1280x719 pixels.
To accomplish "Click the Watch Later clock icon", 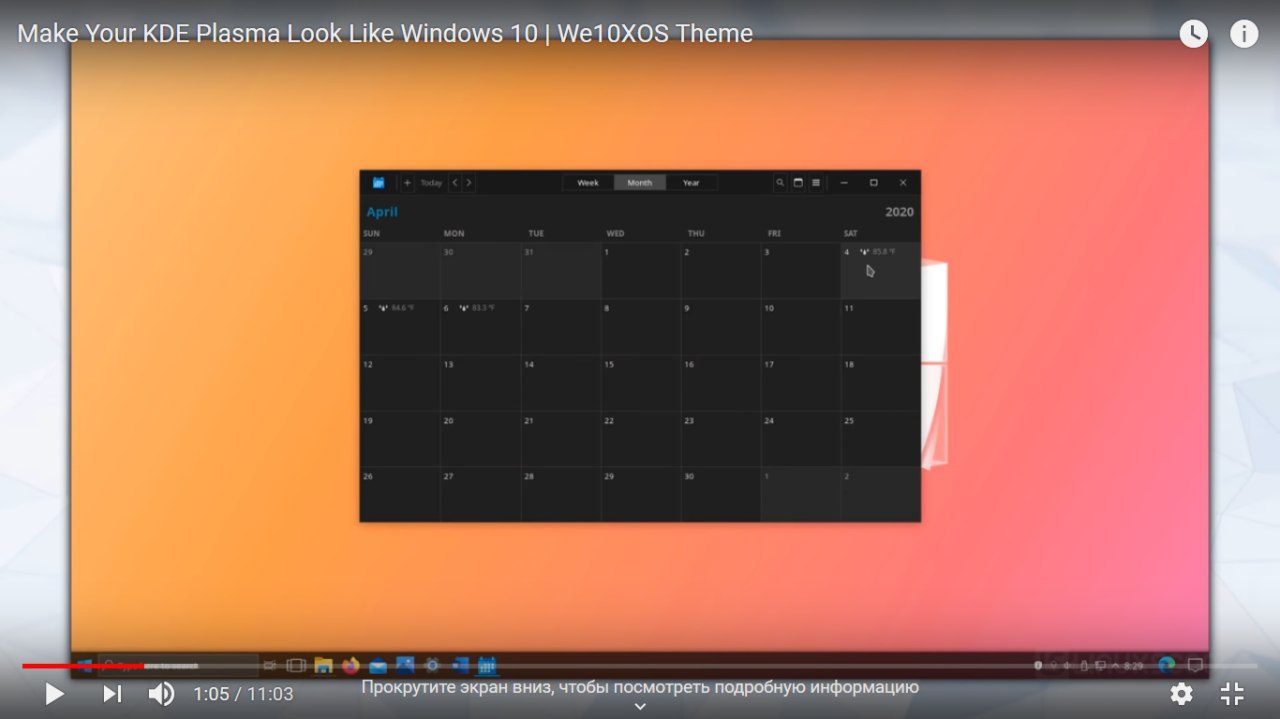I will pos(1193,34).
